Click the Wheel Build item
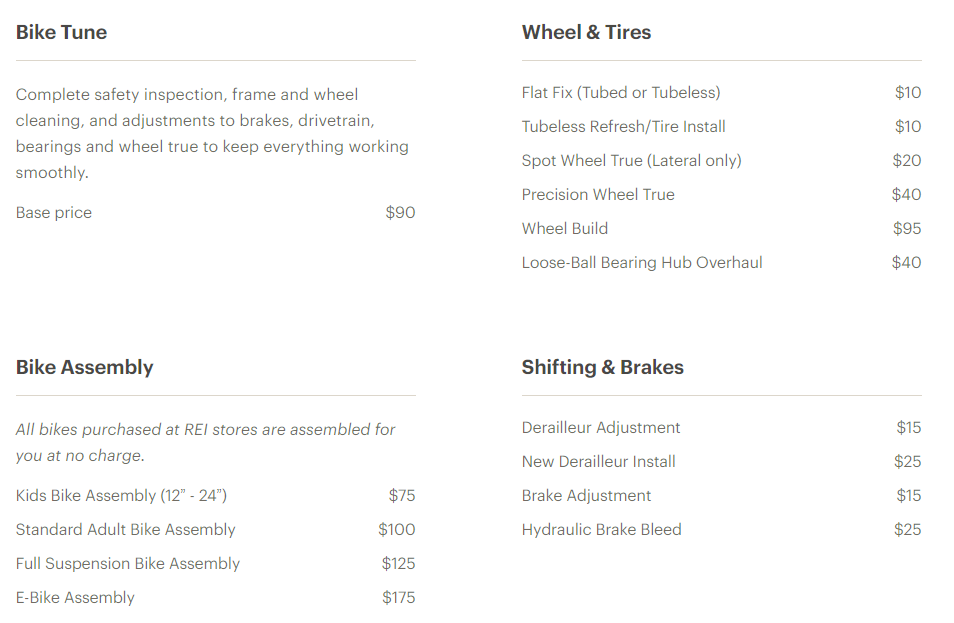The image size is (954, 623). (x=565, y=229)
